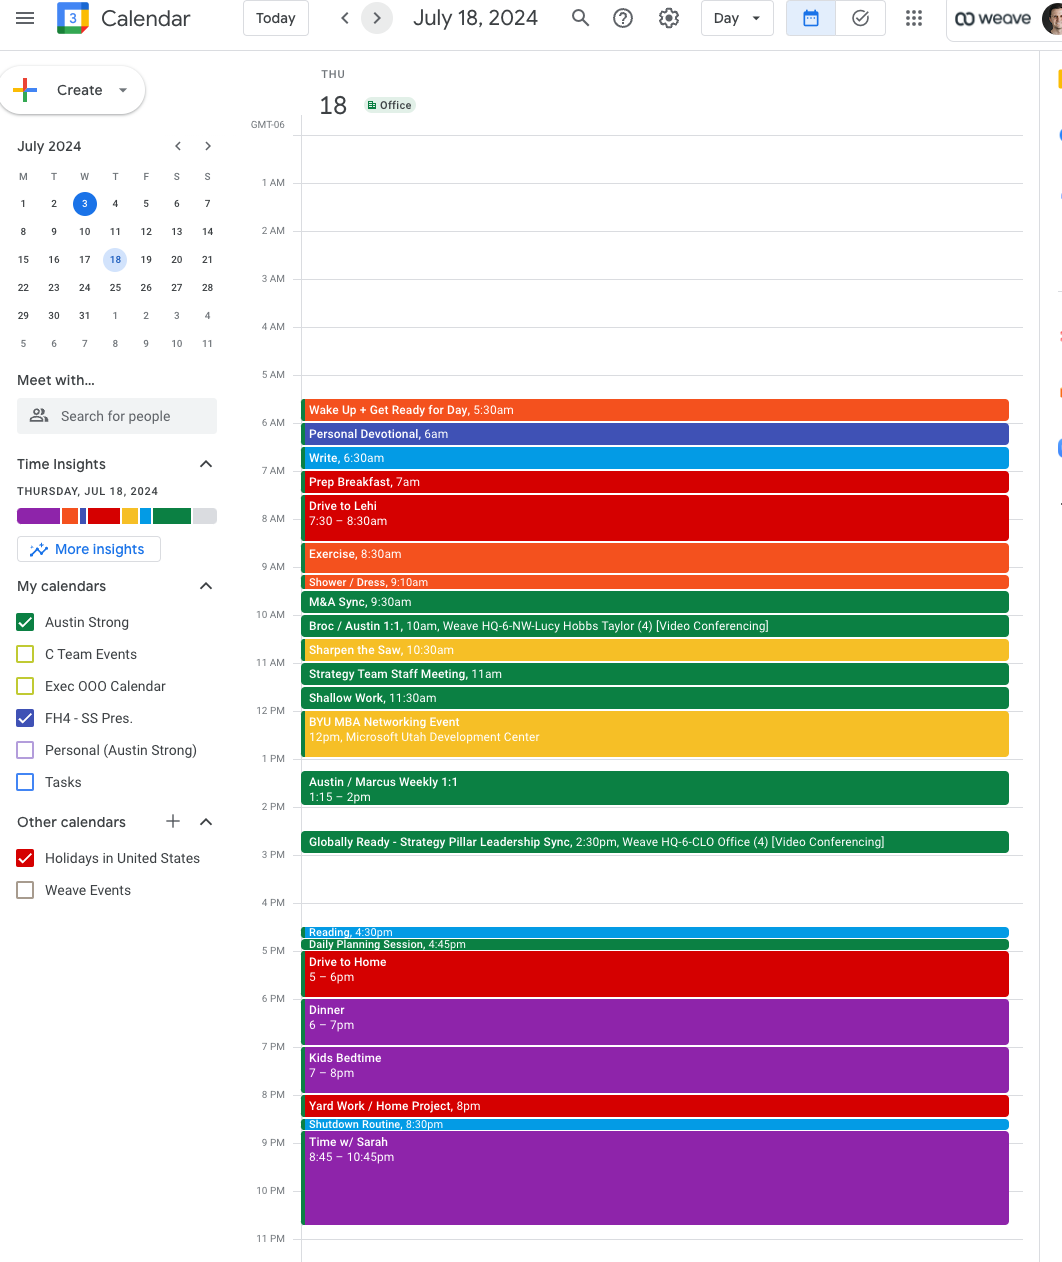The height and width of the screenshot is (1262, 1062).
Task: Open the Google apps grid
Action: point(914,18)
